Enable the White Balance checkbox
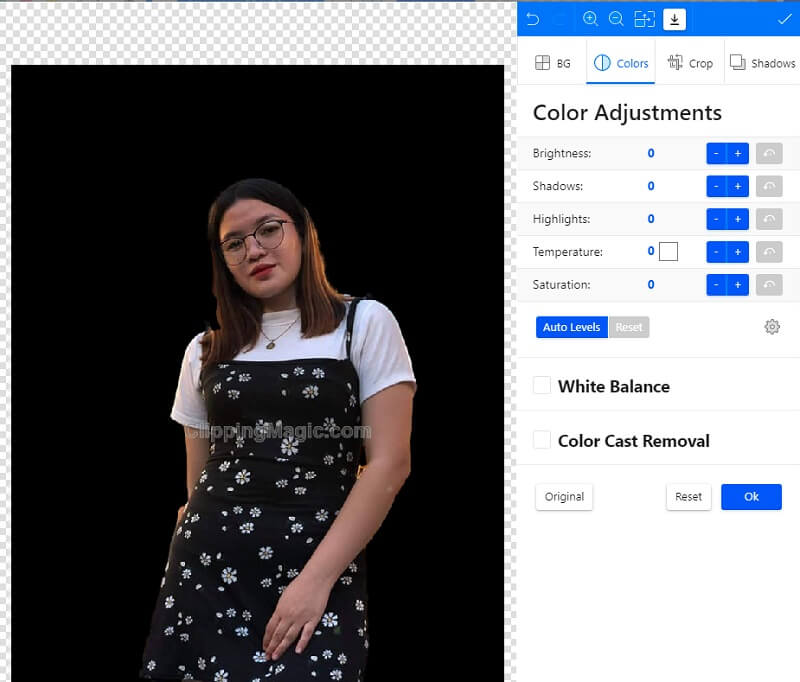Screen dimensions: 800x682 541,385
